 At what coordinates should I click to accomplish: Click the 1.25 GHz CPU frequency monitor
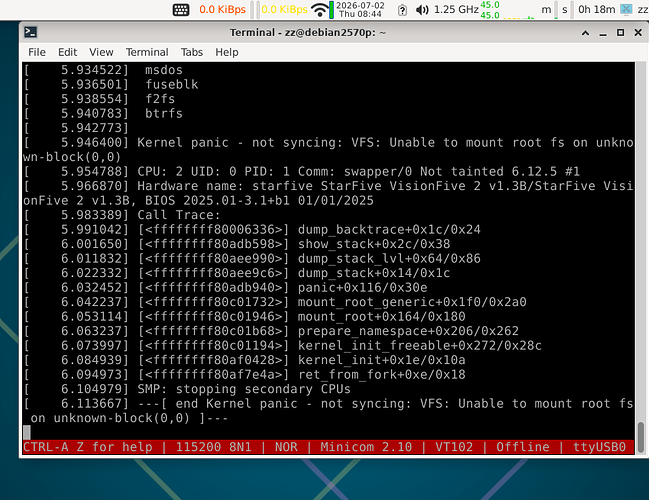pyautogui.click(x=456, y=10)
